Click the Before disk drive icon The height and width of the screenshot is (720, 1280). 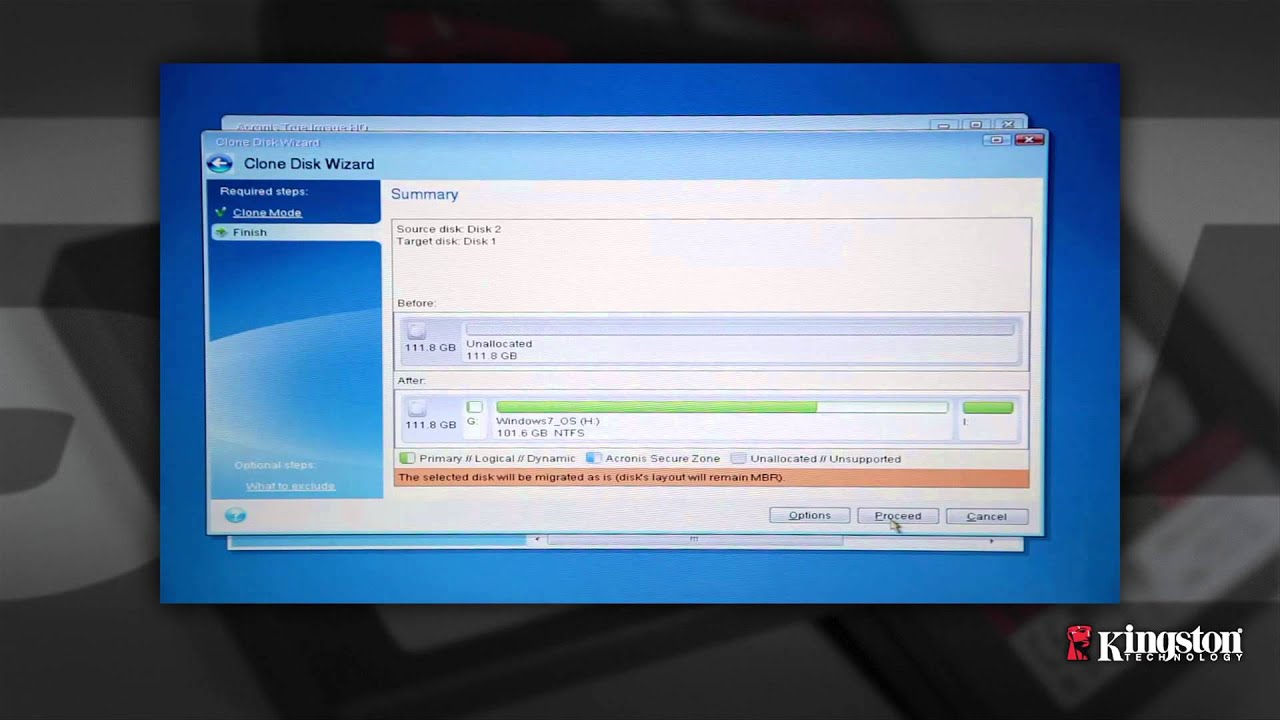point(417,331)
